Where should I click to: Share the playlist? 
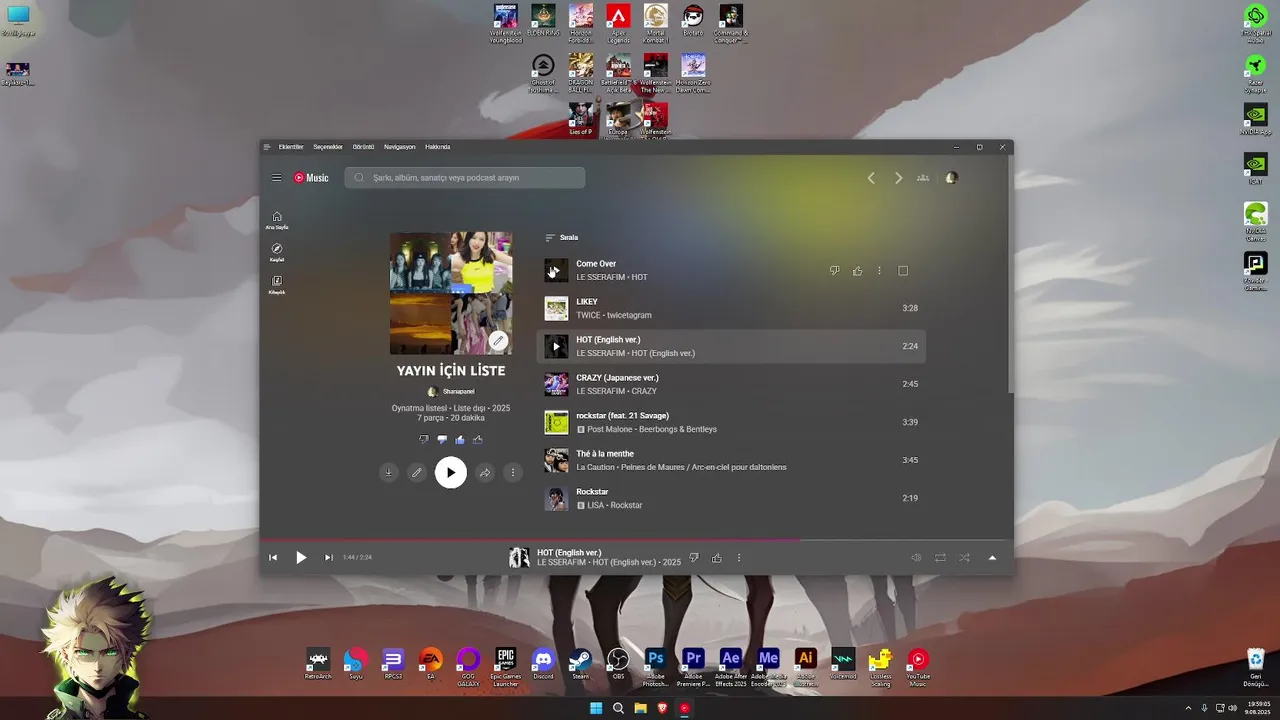pyautogui.click(x=485, y=473)
